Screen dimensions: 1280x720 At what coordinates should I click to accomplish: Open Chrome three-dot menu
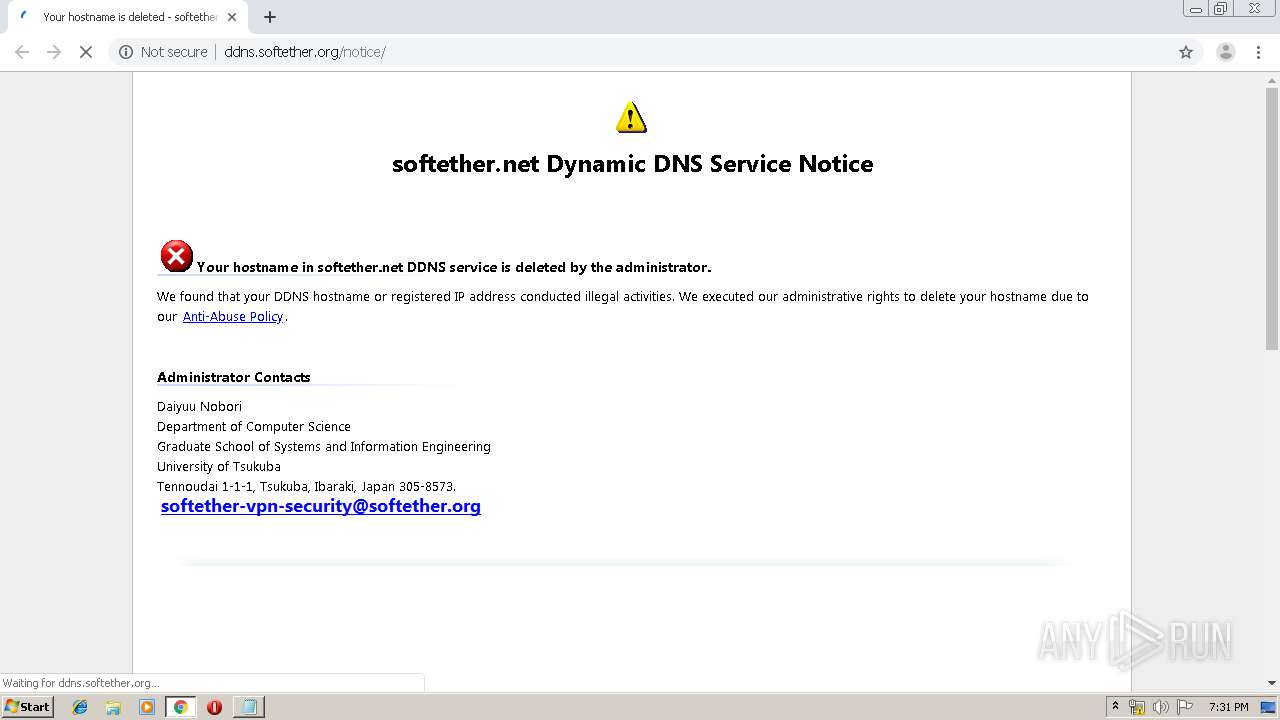(1259, 52)
